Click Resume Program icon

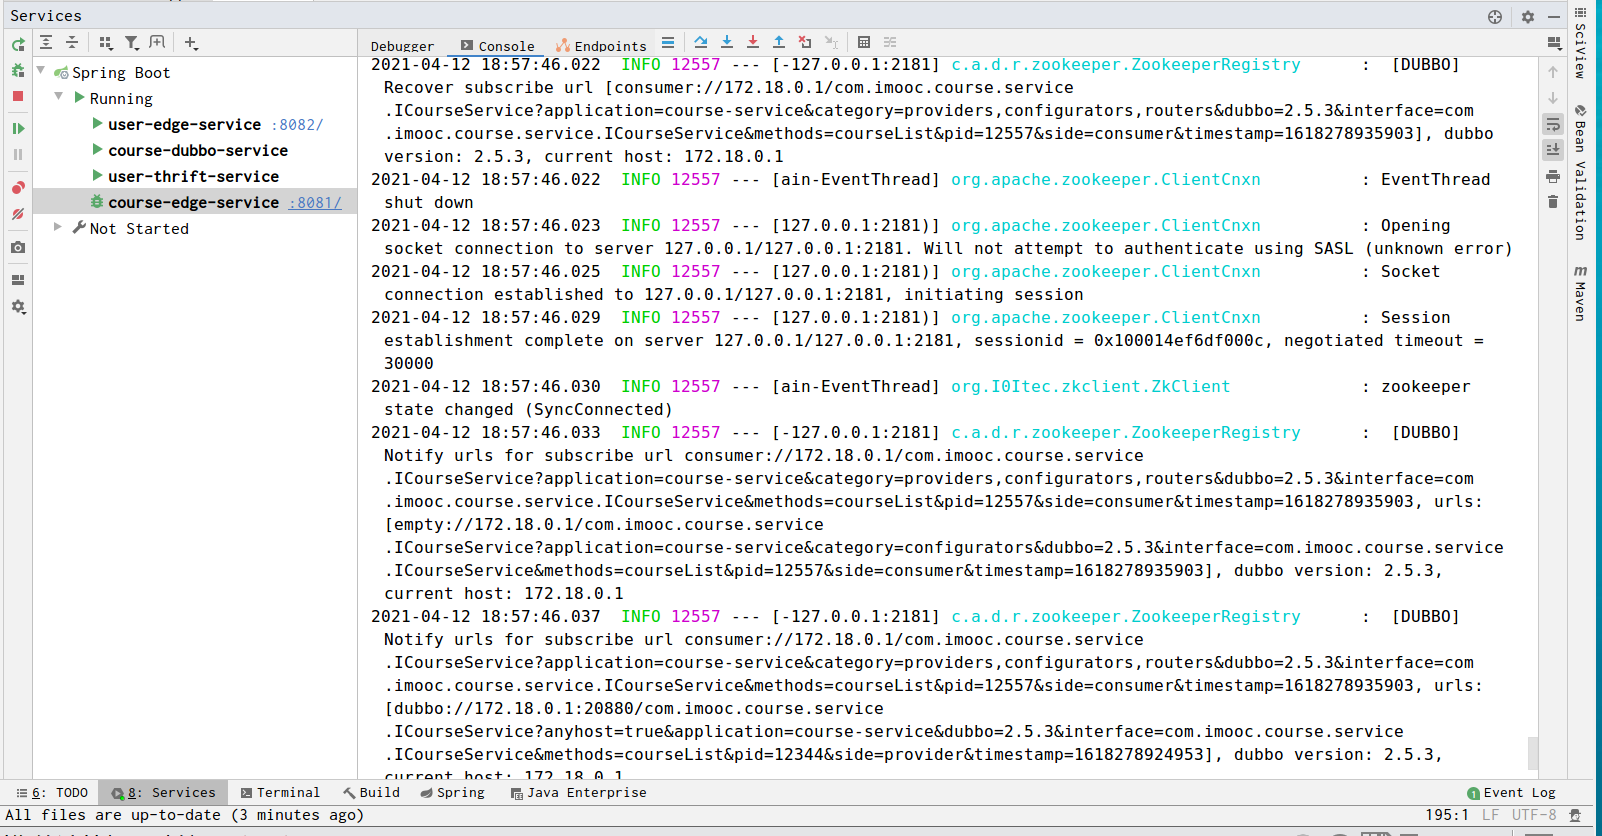[18, 129]
